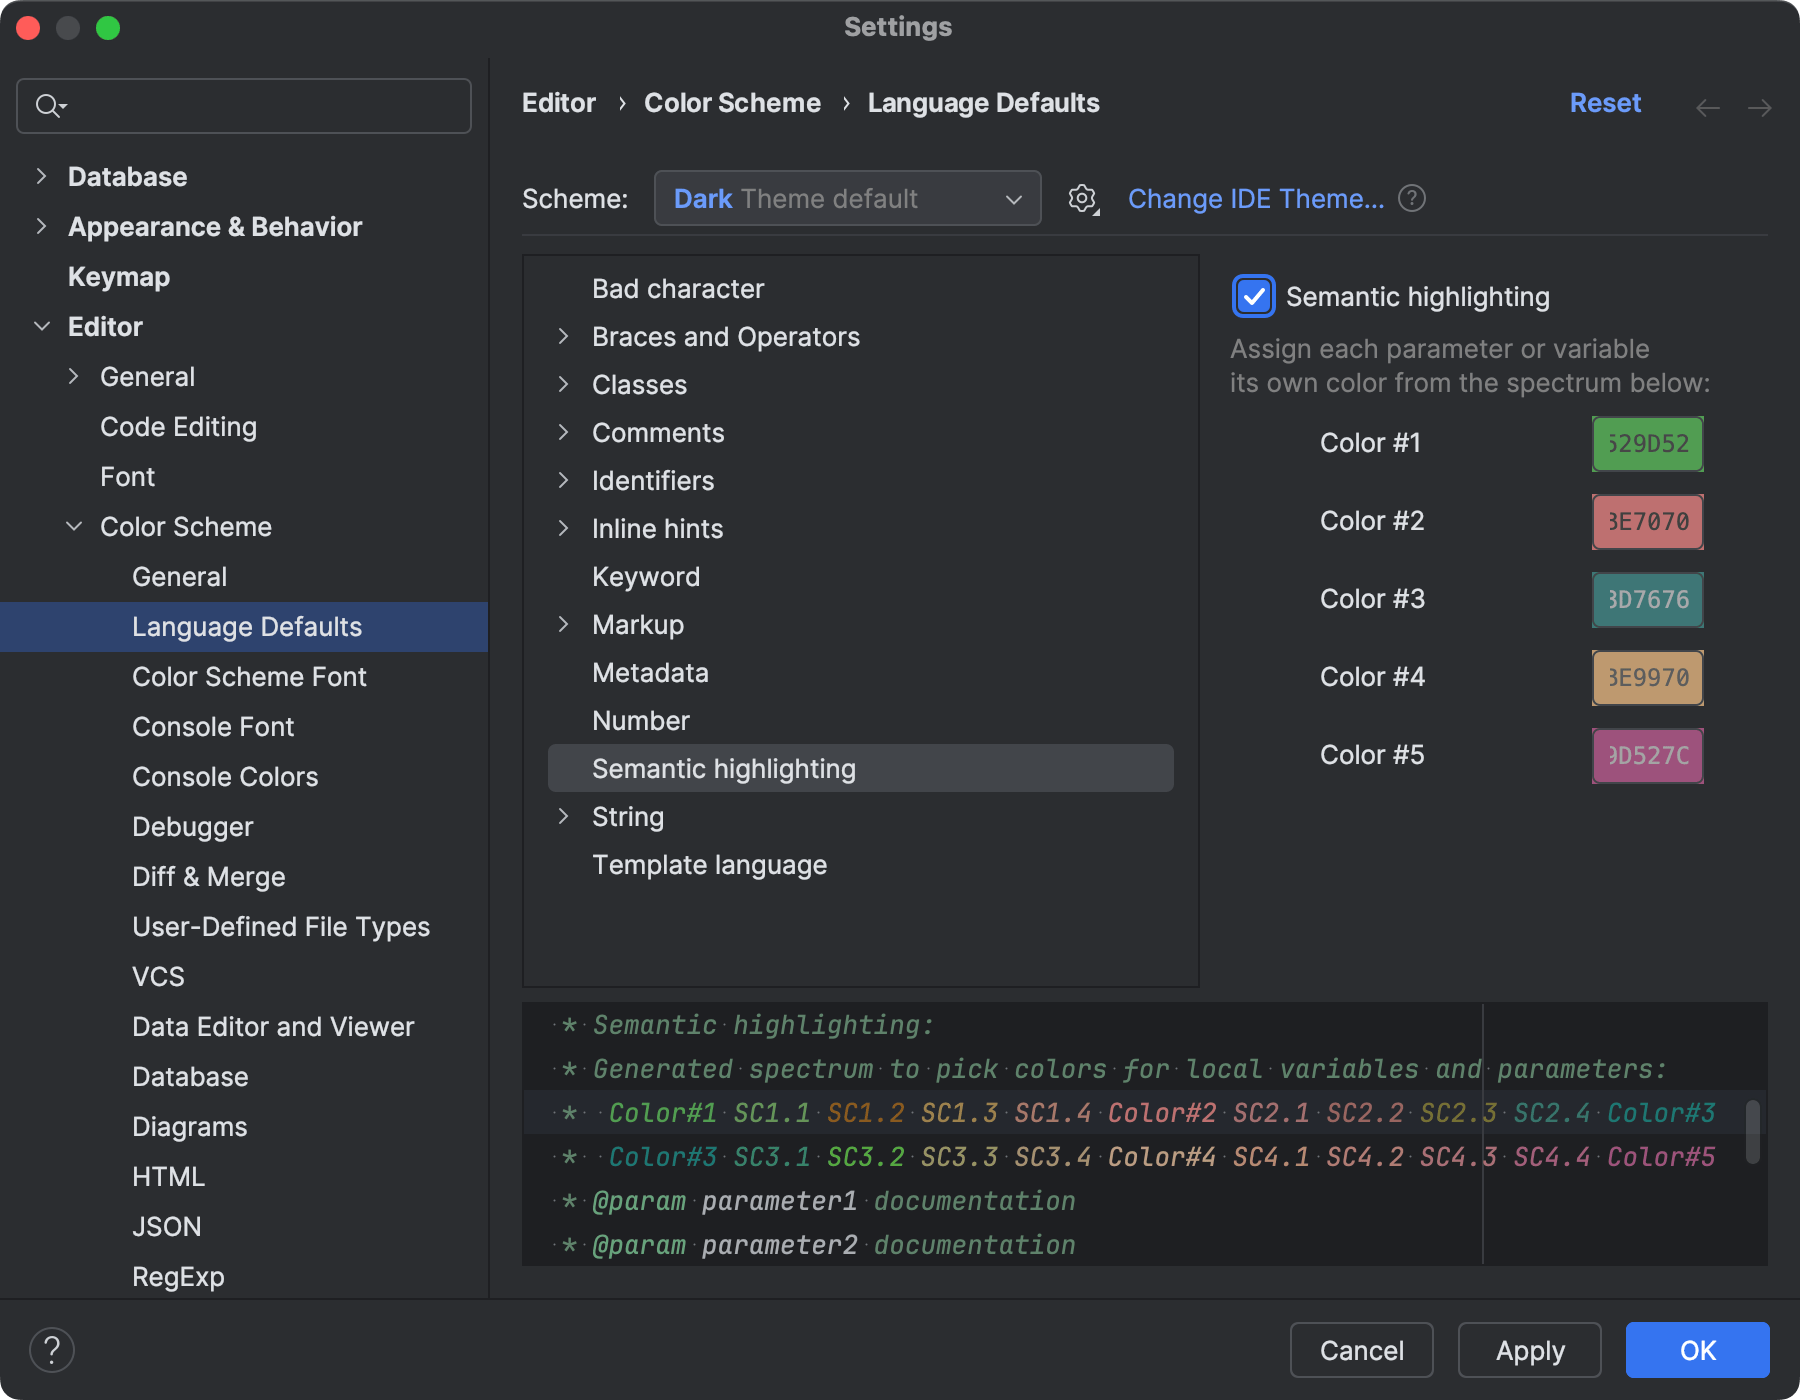The width and height of the screenshot is (1800, 1400).
Task: Expand the Comments tree node
Action: point(565,432)
